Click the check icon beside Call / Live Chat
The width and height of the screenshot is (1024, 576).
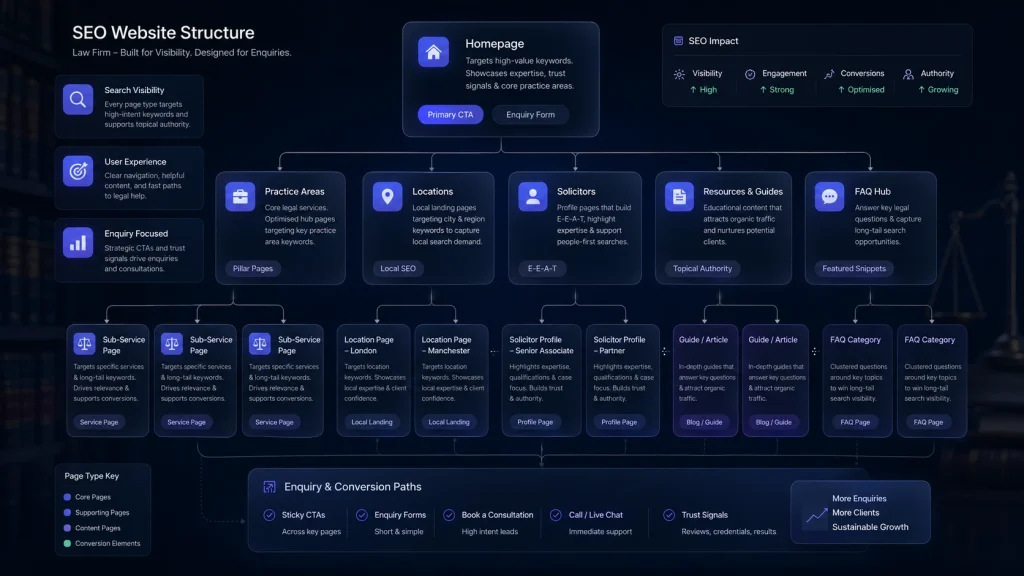pos(556,515)
